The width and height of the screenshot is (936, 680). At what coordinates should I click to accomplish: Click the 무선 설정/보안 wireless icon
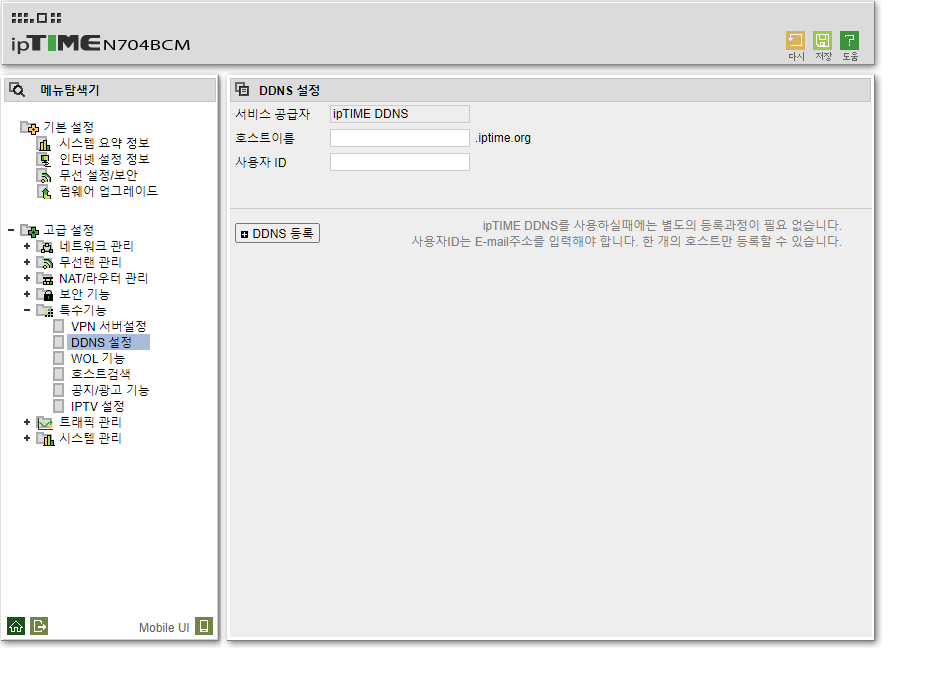(x=44, y=176)
